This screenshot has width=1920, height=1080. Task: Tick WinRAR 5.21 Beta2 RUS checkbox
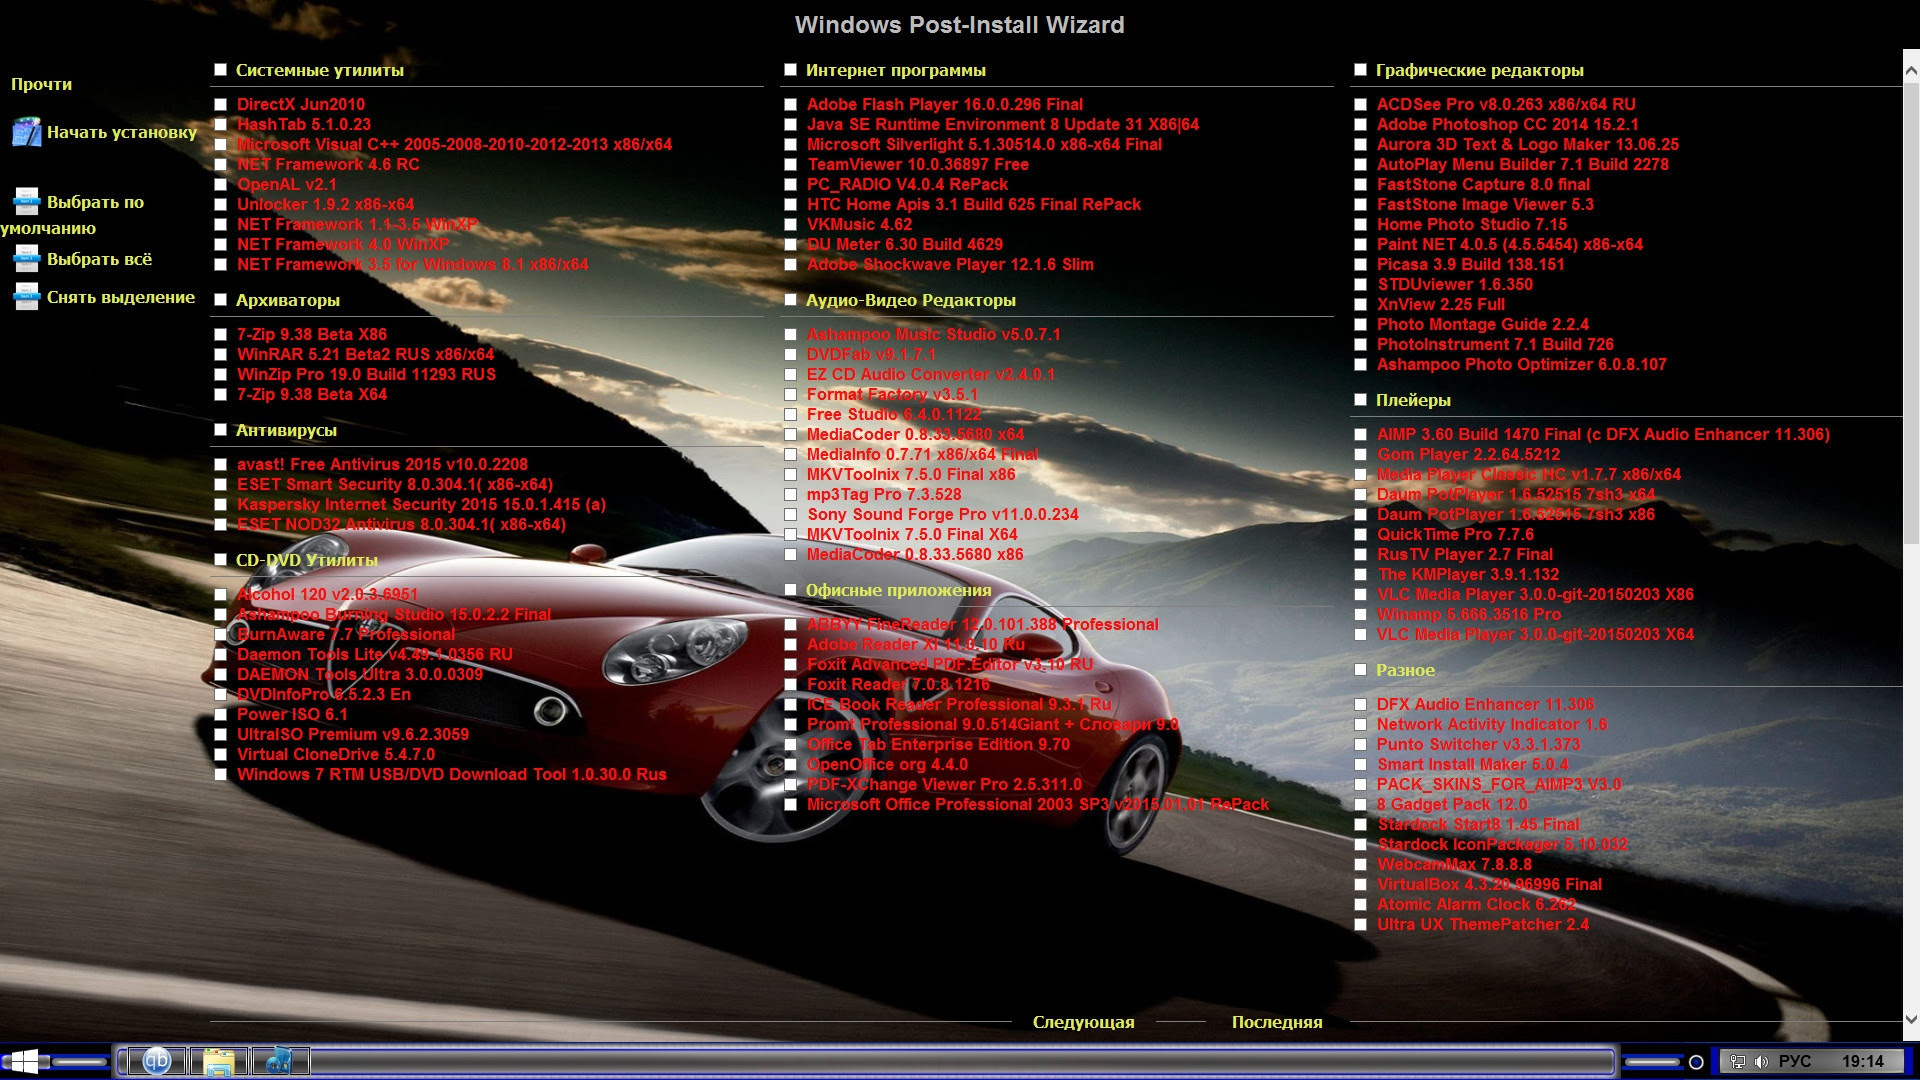(220, 354)
